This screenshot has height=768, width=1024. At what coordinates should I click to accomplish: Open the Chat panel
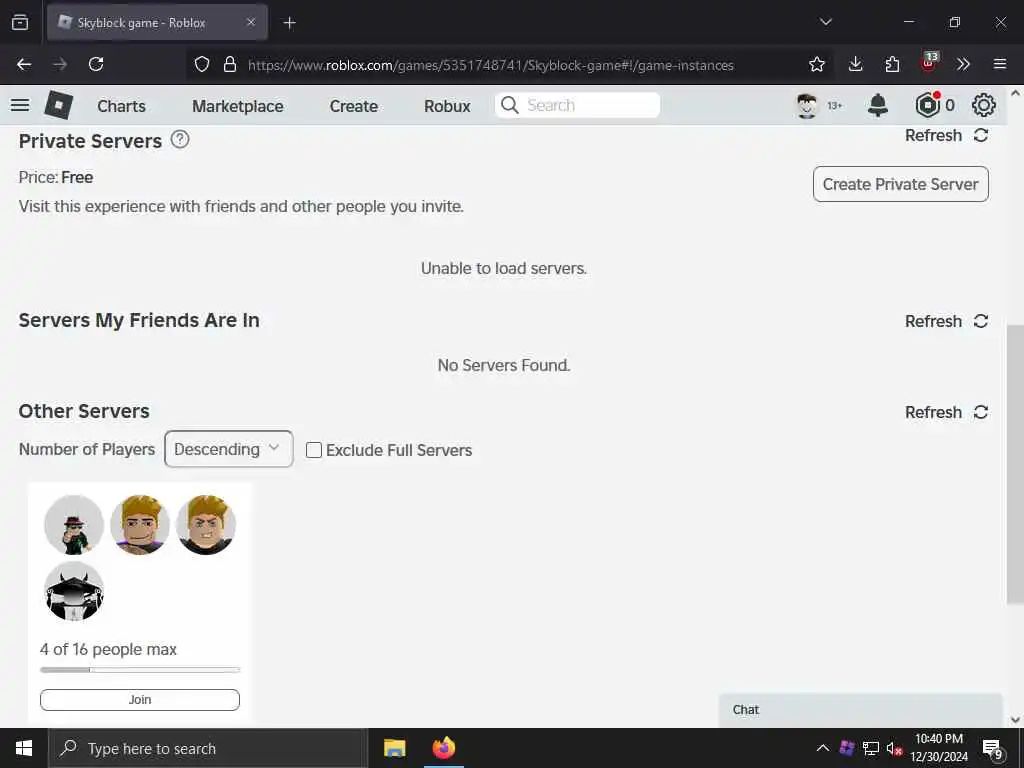[860, 711]
